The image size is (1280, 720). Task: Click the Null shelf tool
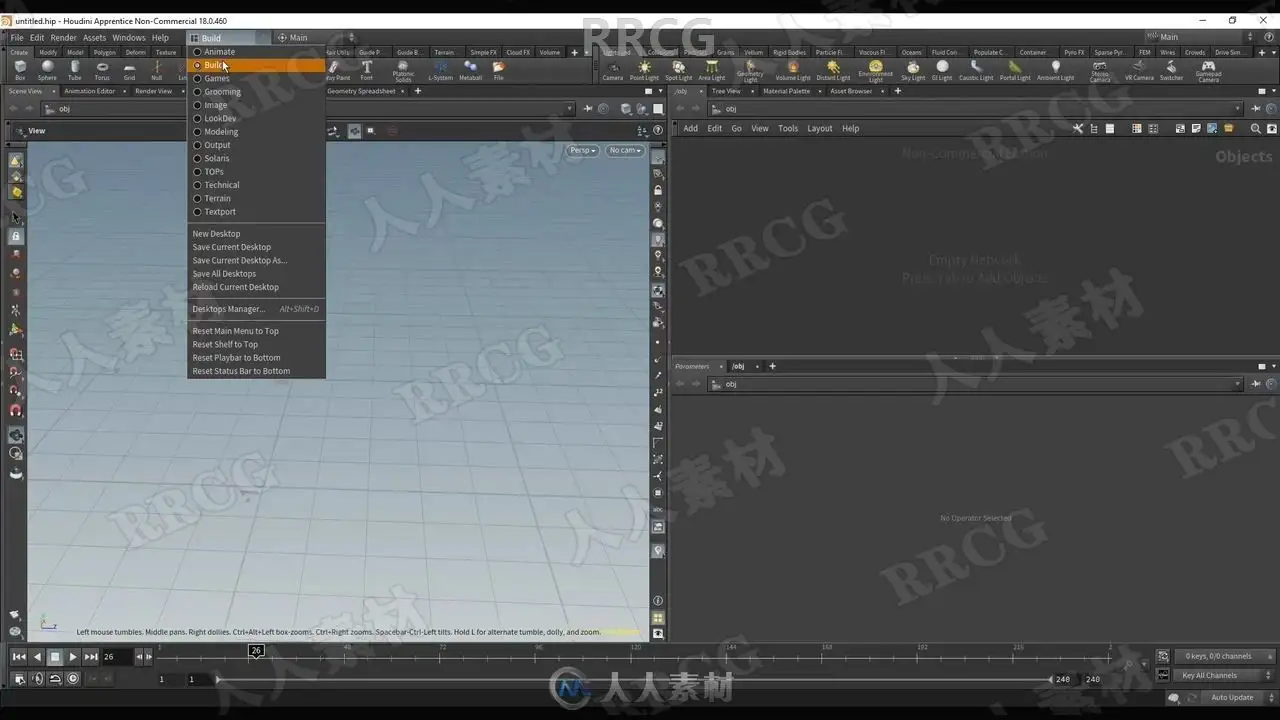click(x=157, y=70)
